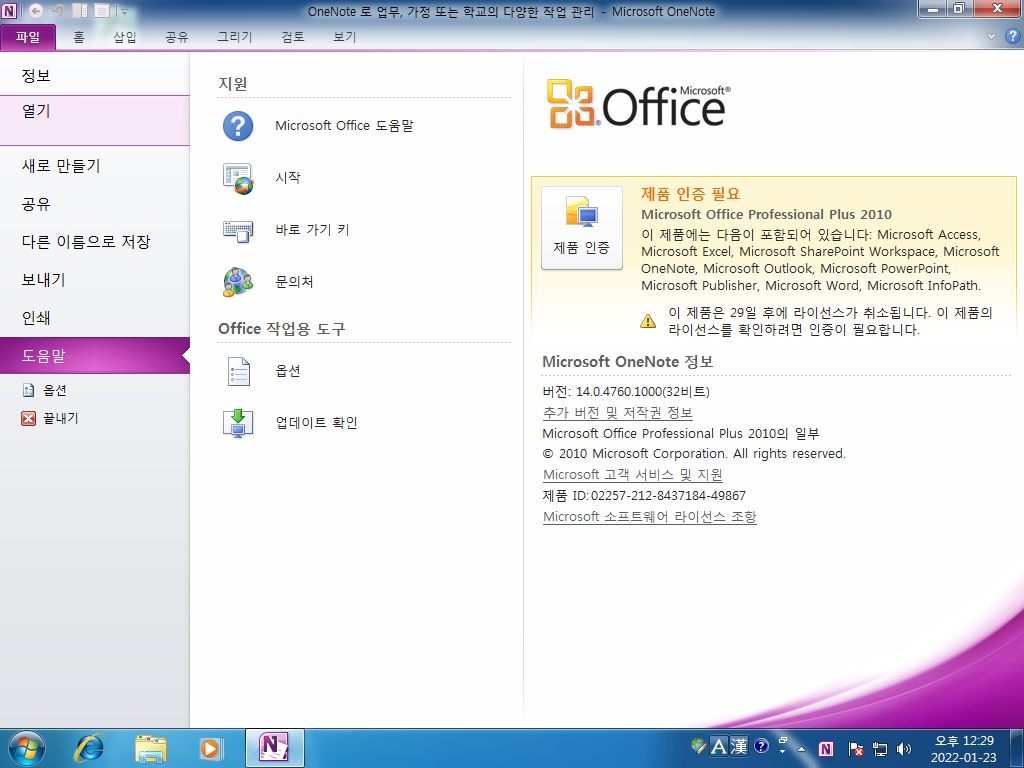Switch to the 그리기 tab
Image resolution: width=1024 pixels, height=768 pixels.
(x=234, y=37)
